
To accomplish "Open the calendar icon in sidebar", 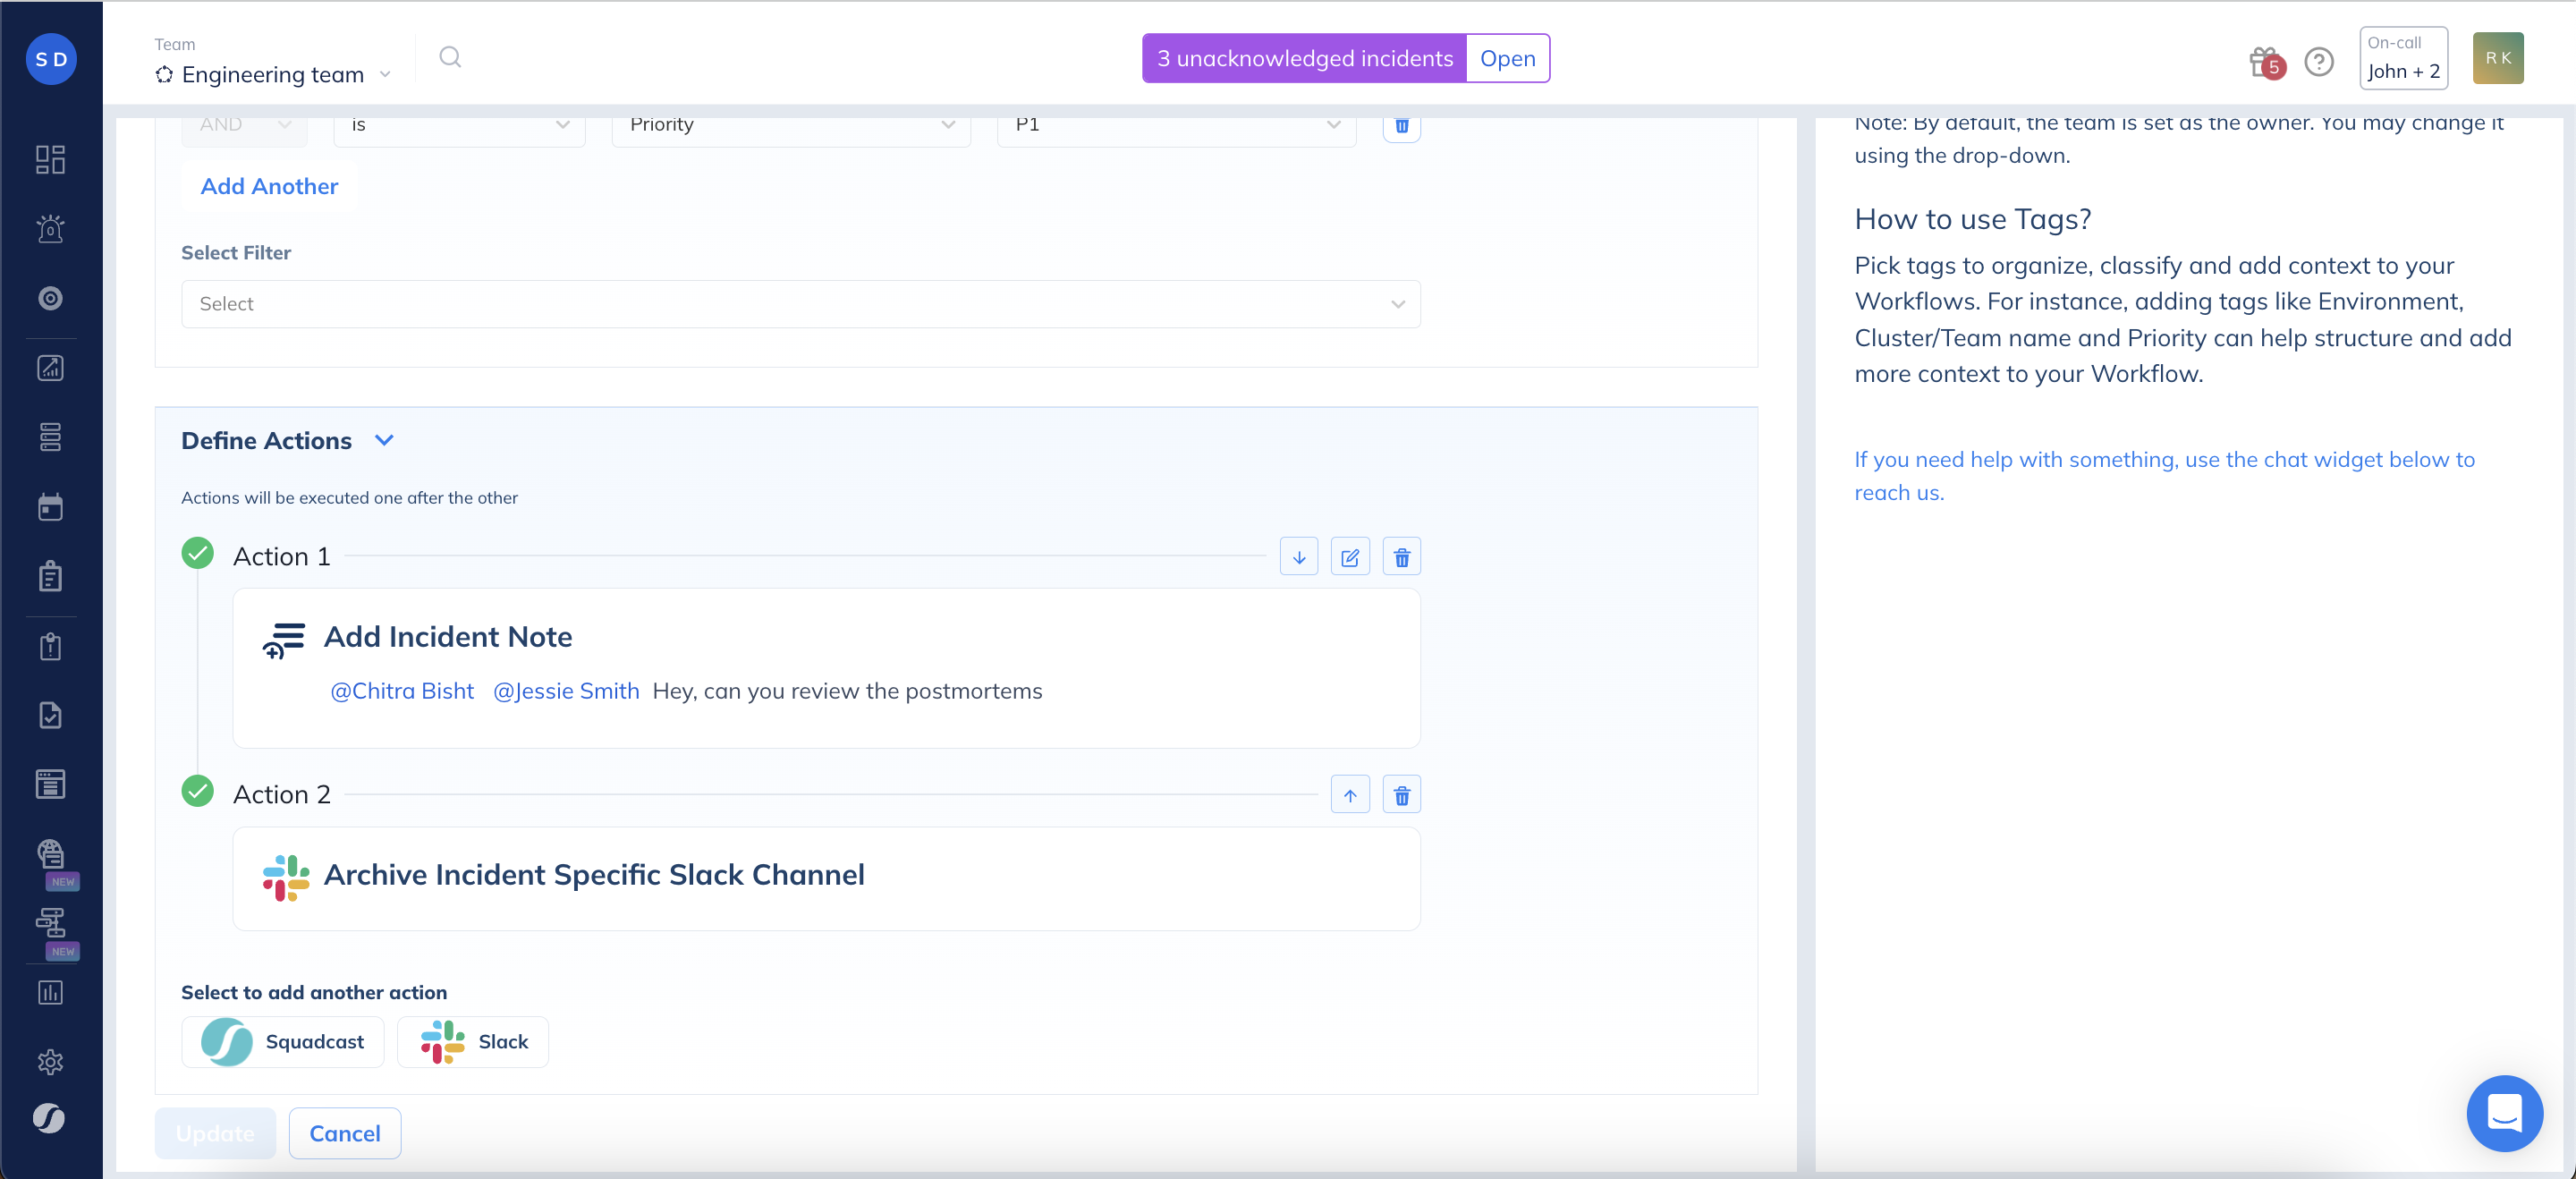I will [x=50, y=507].
